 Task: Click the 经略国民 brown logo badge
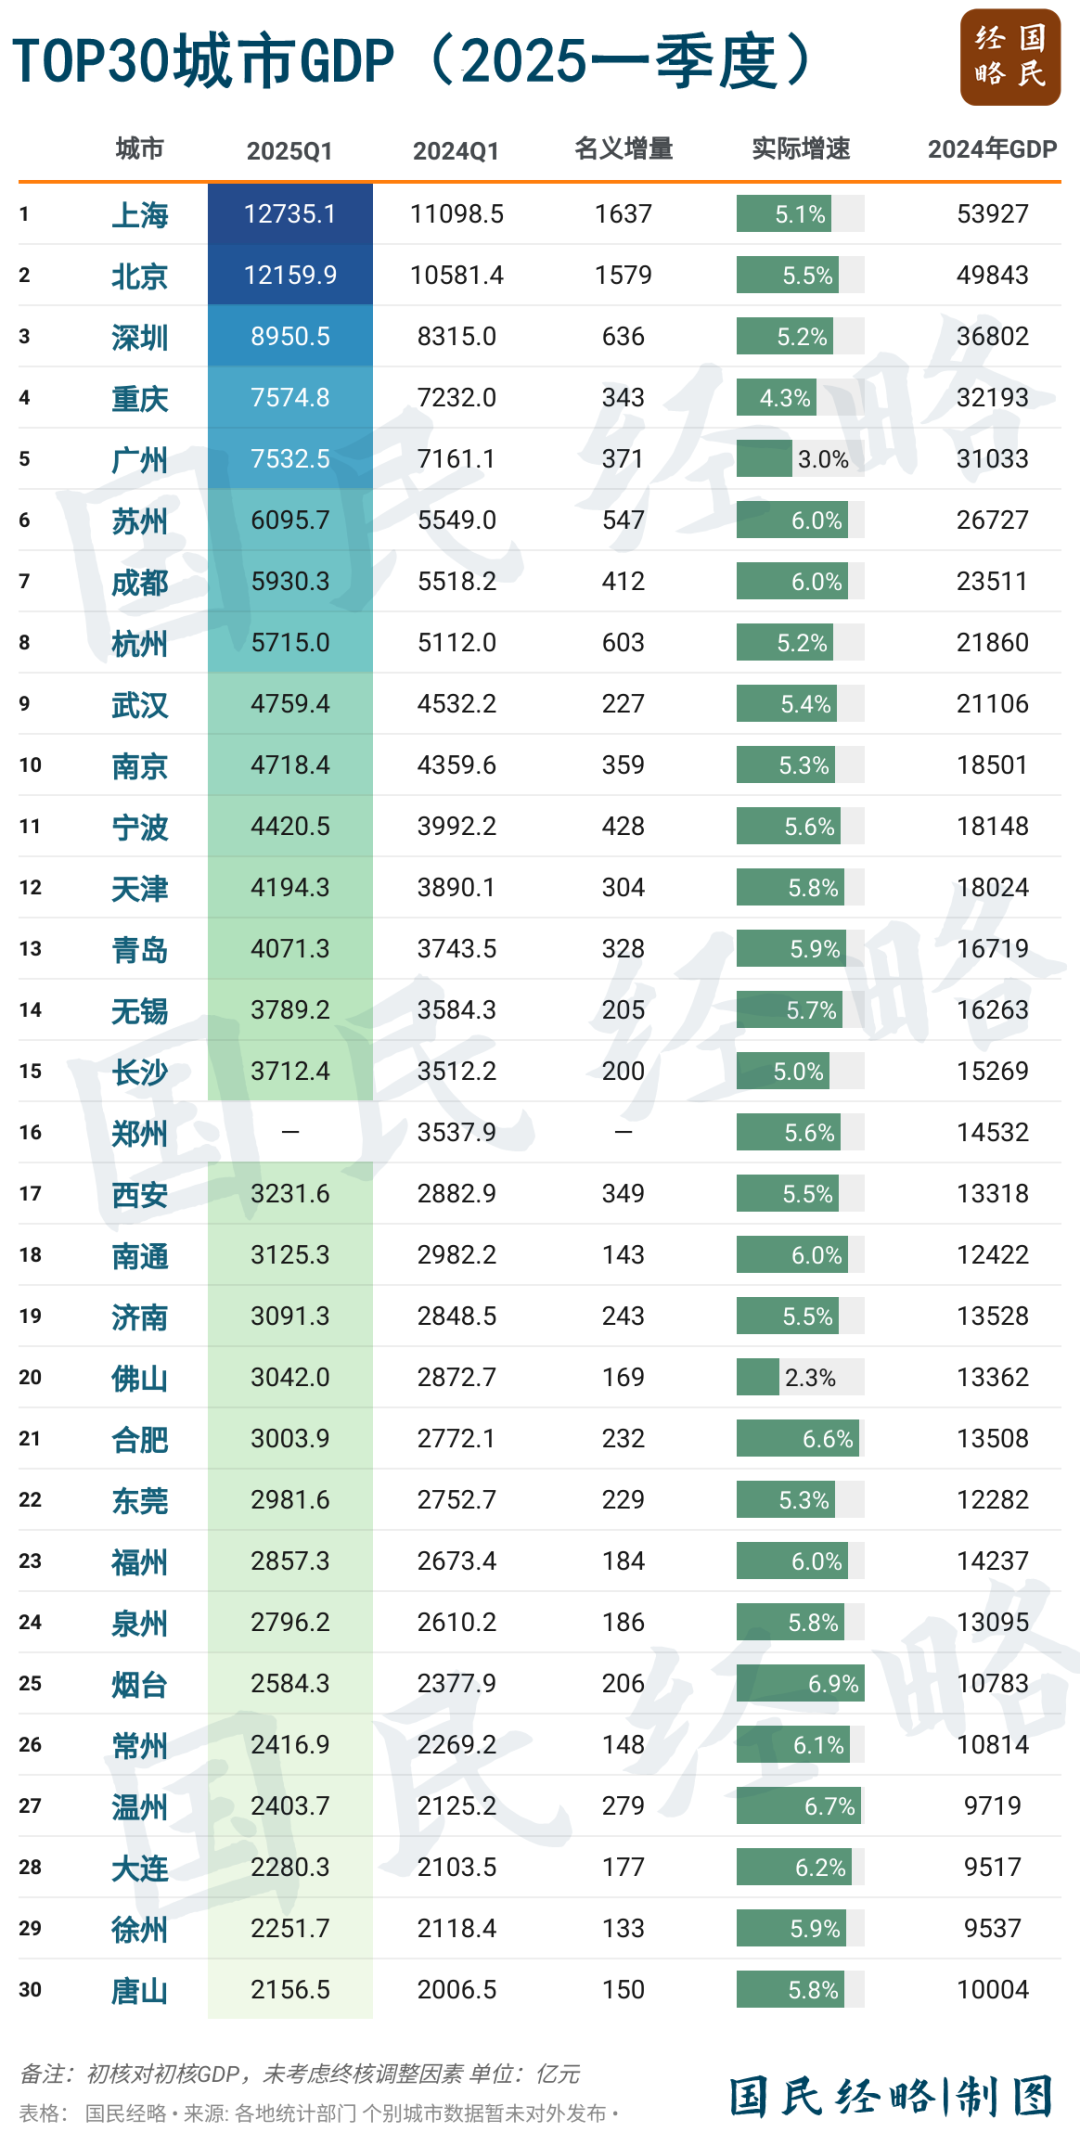pos(1009,57)
